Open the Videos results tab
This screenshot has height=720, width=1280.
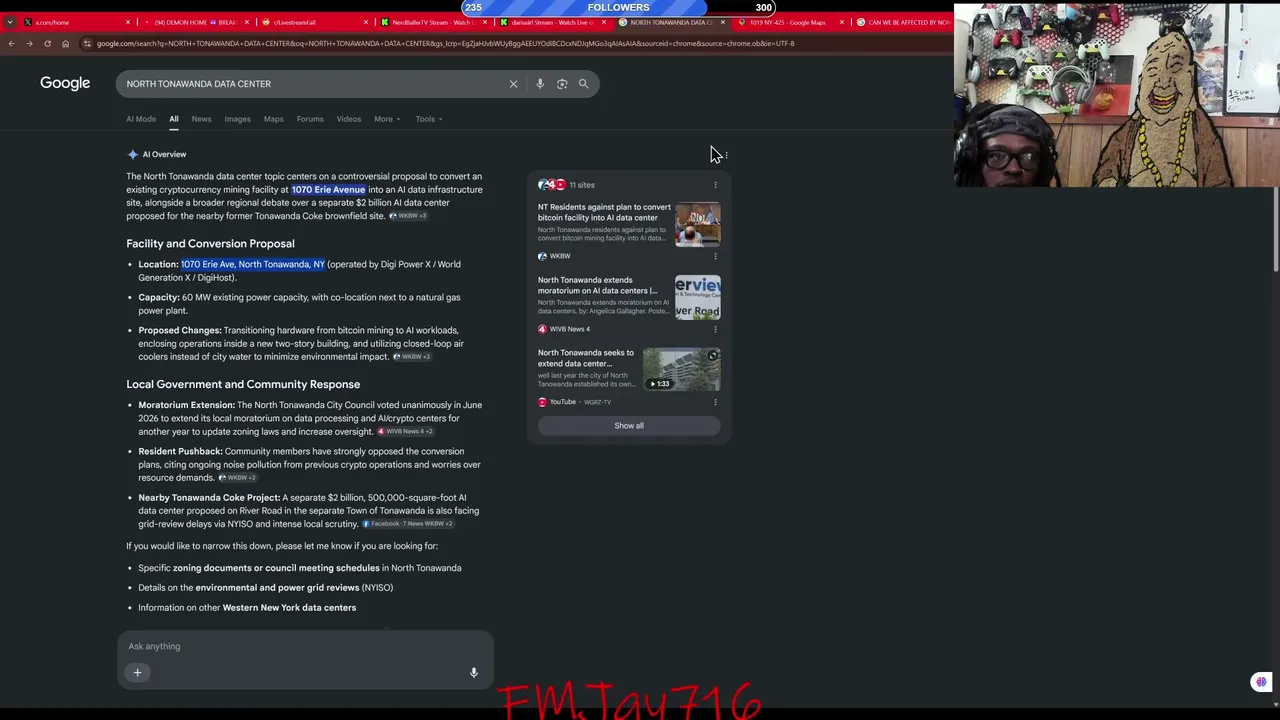[x=349, y=119]
